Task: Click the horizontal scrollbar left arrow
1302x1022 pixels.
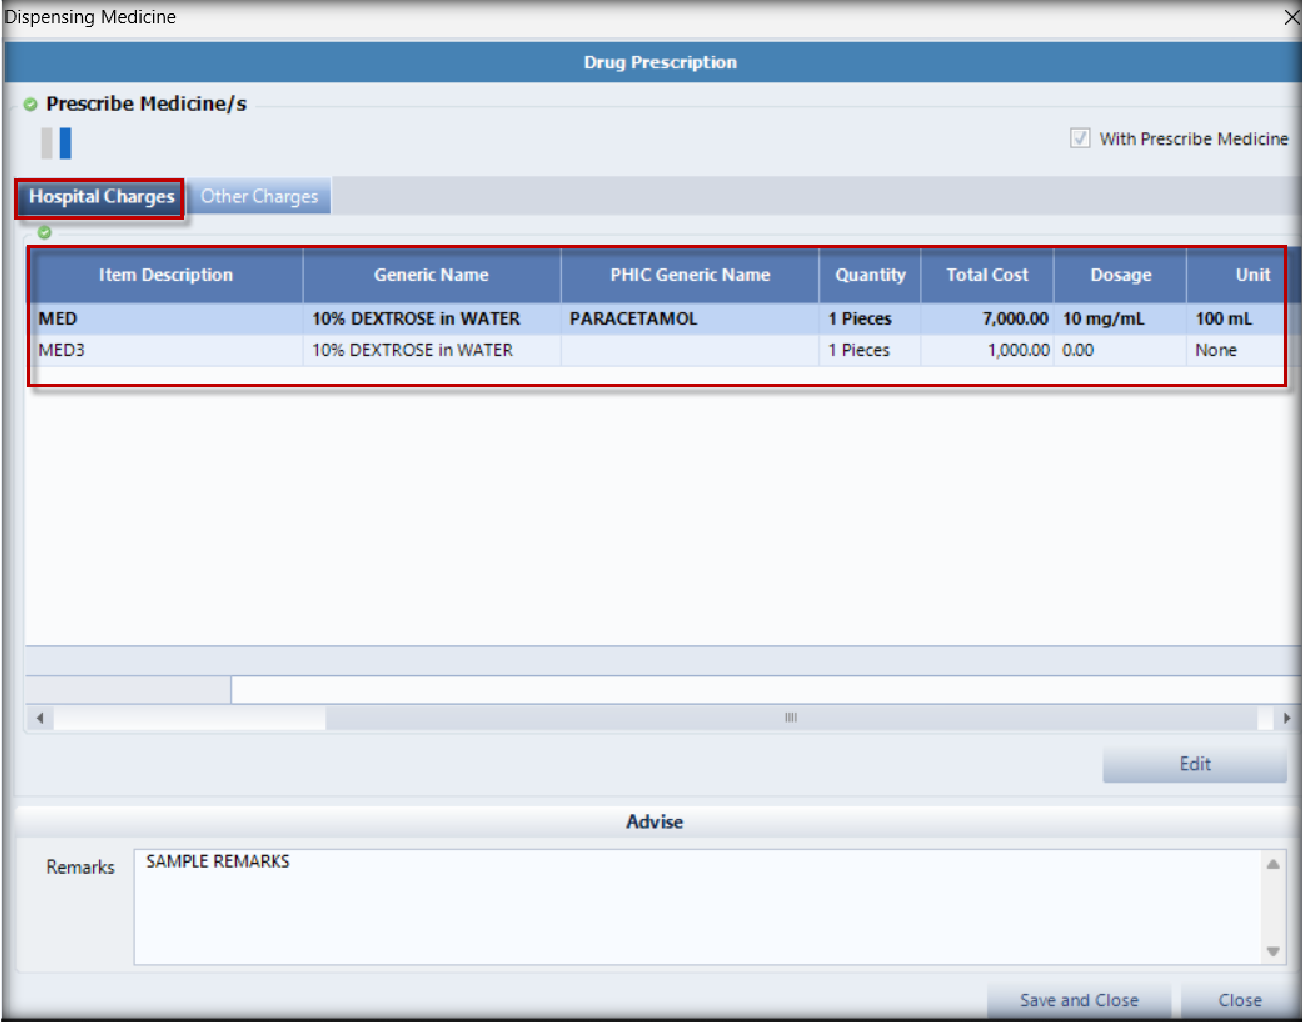Action: pos(40,718)
